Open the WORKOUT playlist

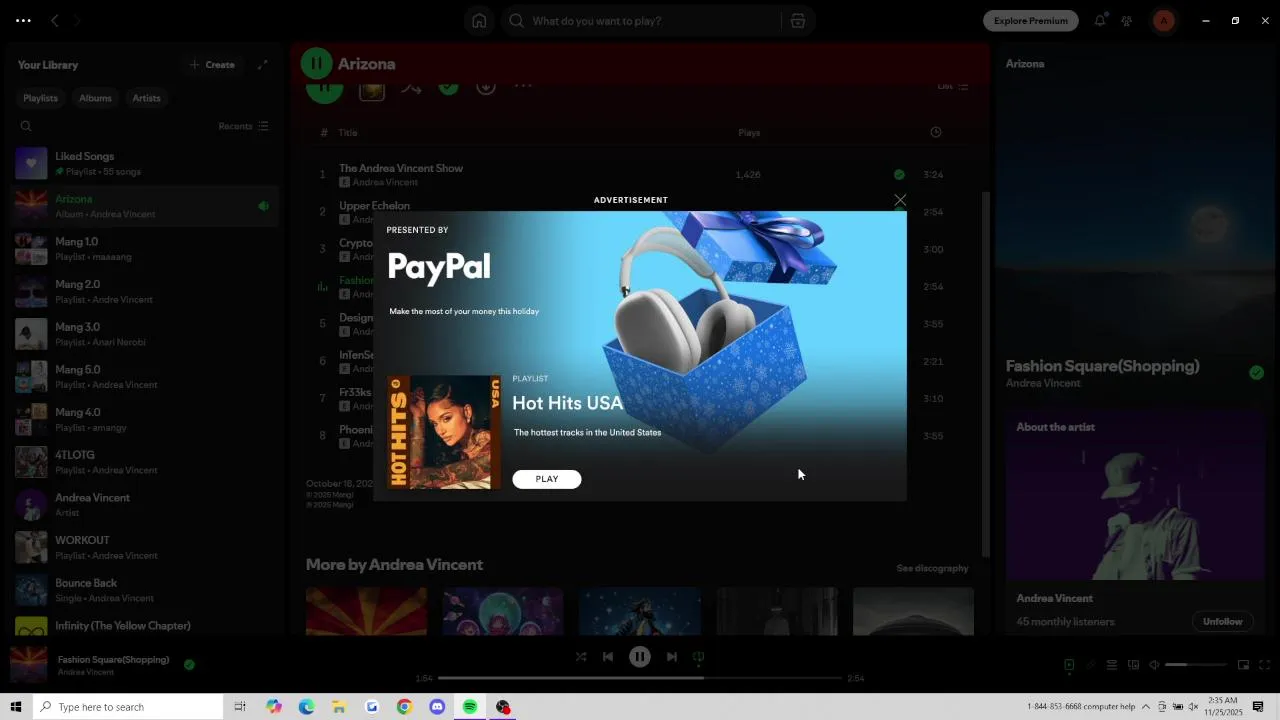pyautogui.click(x=143, y=547)
